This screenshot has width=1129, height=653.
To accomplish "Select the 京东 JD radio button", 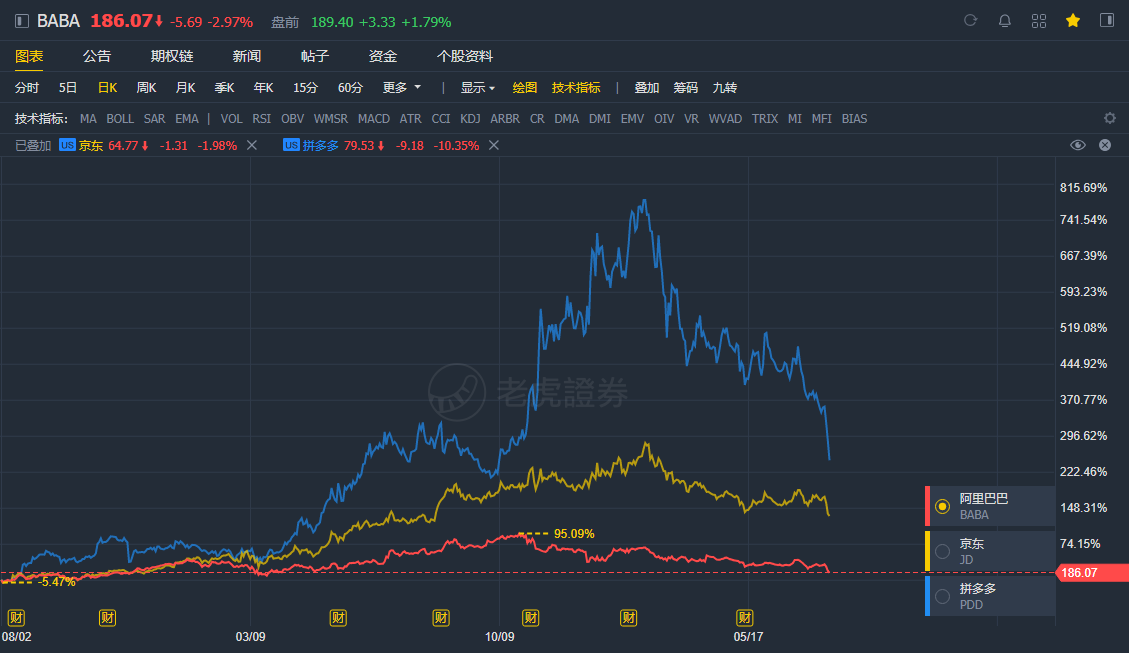I will click(942, 551).
